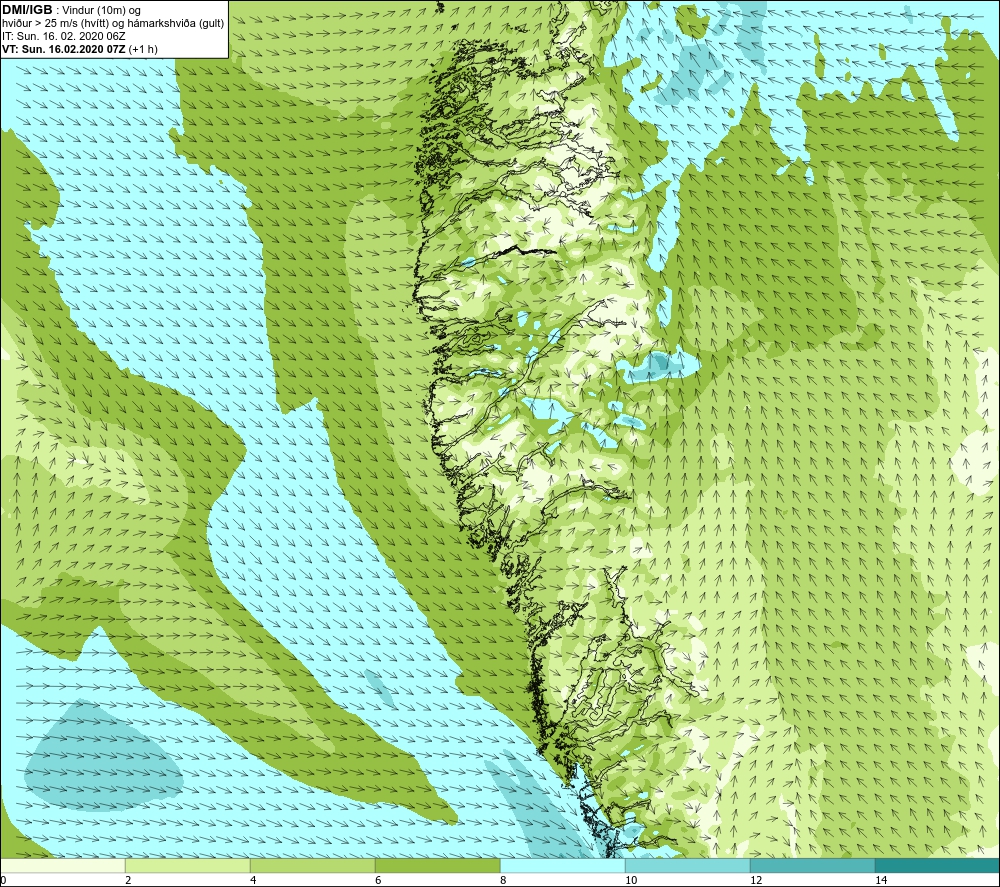Click the 'Vindur (10m) og' label
1000x887 pixels.
click(x=103, y=11)
